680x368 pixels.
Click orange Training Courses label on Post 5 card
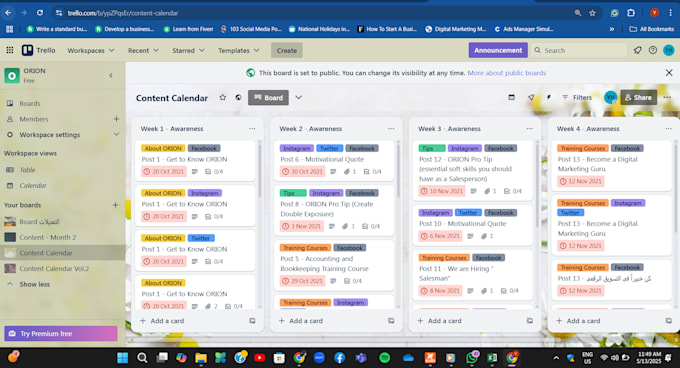pyautogui.click(x=306, y=248)
